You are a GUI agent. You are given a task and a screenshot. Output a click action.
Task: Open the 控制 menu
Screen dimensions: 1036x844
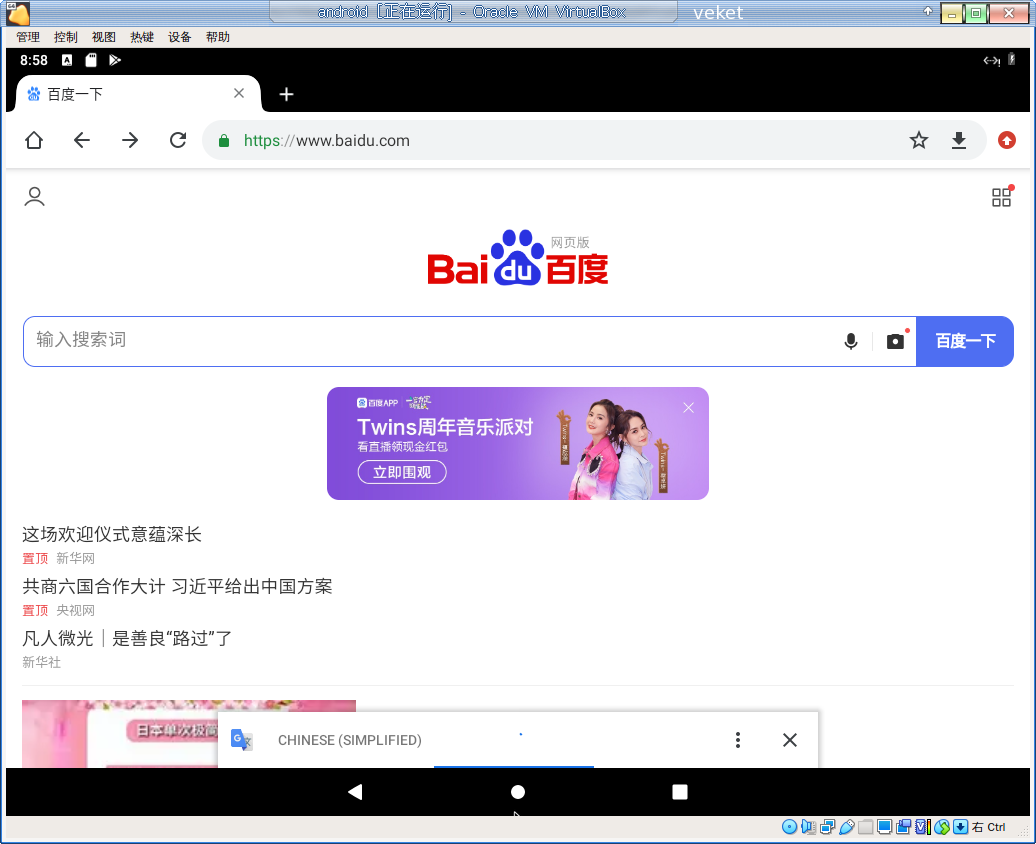[x=65, y=37]
